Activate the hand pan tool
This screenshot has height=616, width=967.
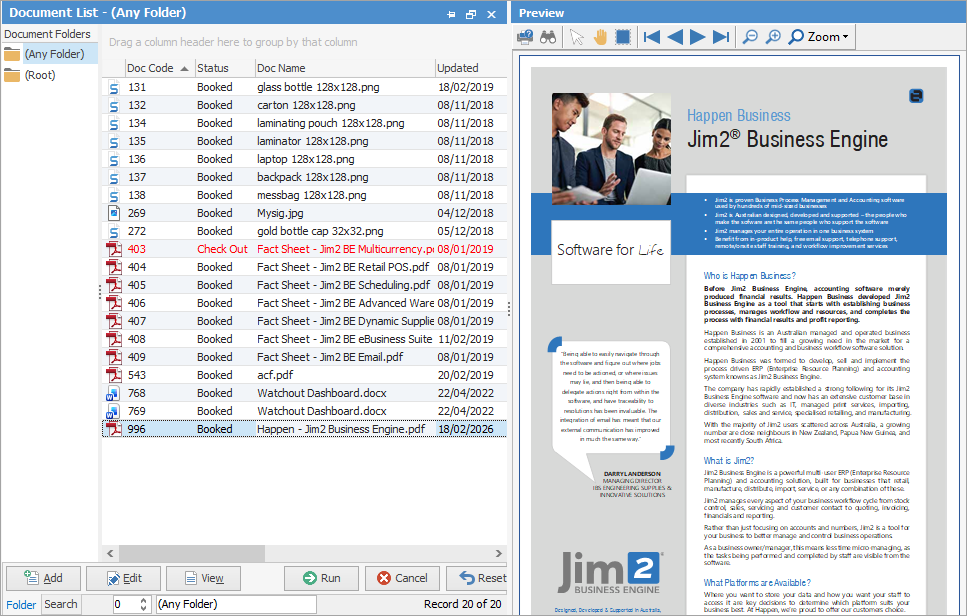[600, 37]
